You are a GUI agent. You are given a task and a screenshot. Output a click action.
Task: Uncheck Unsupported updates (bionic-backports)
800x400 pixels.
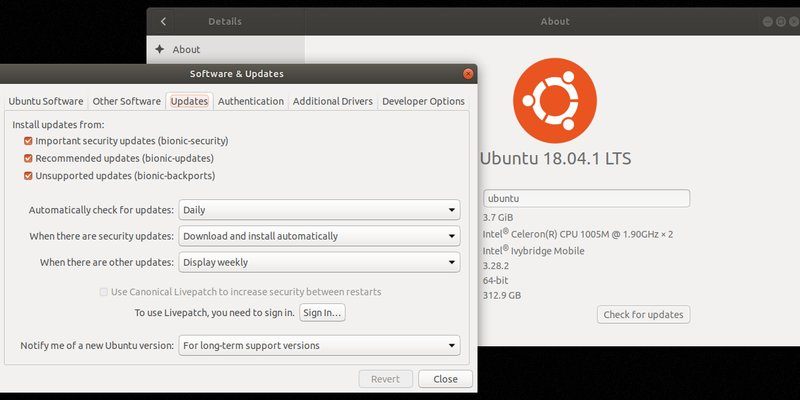click(x=28, y=176)
